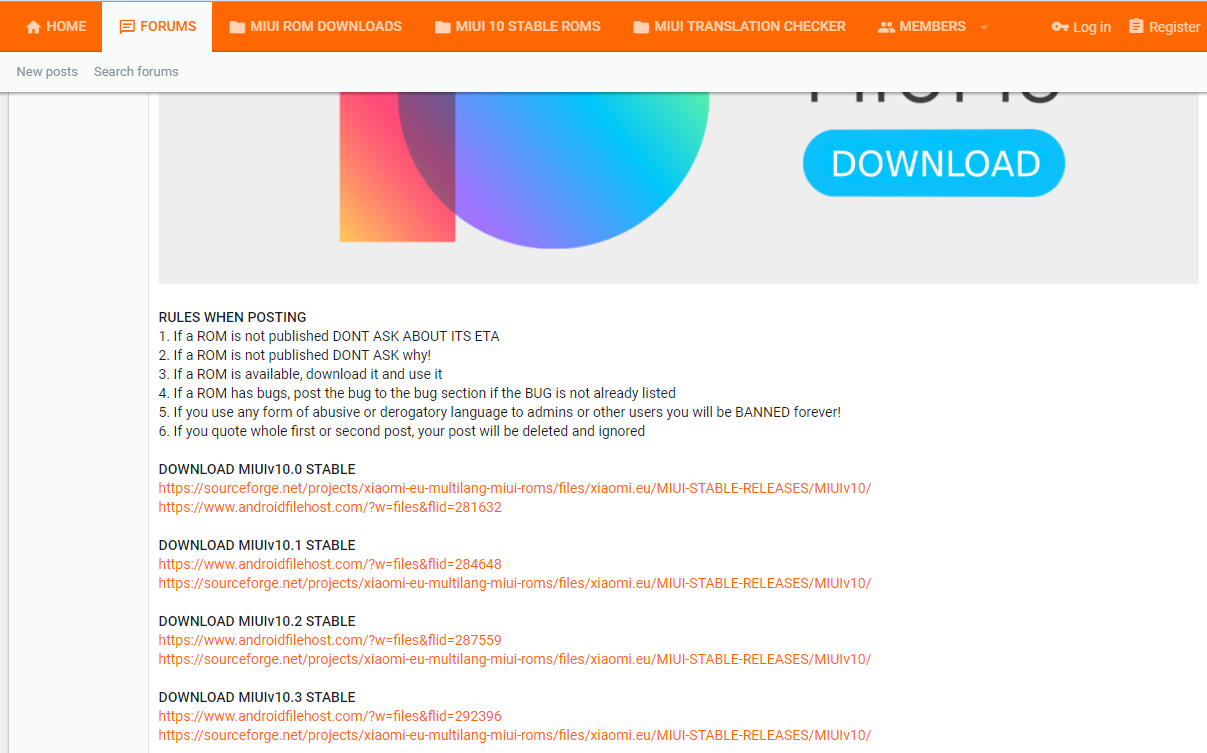Open MIUIv10.1 sourceforge download link
This screenshot has width=1207, height=753.
(x=515, y=583)
